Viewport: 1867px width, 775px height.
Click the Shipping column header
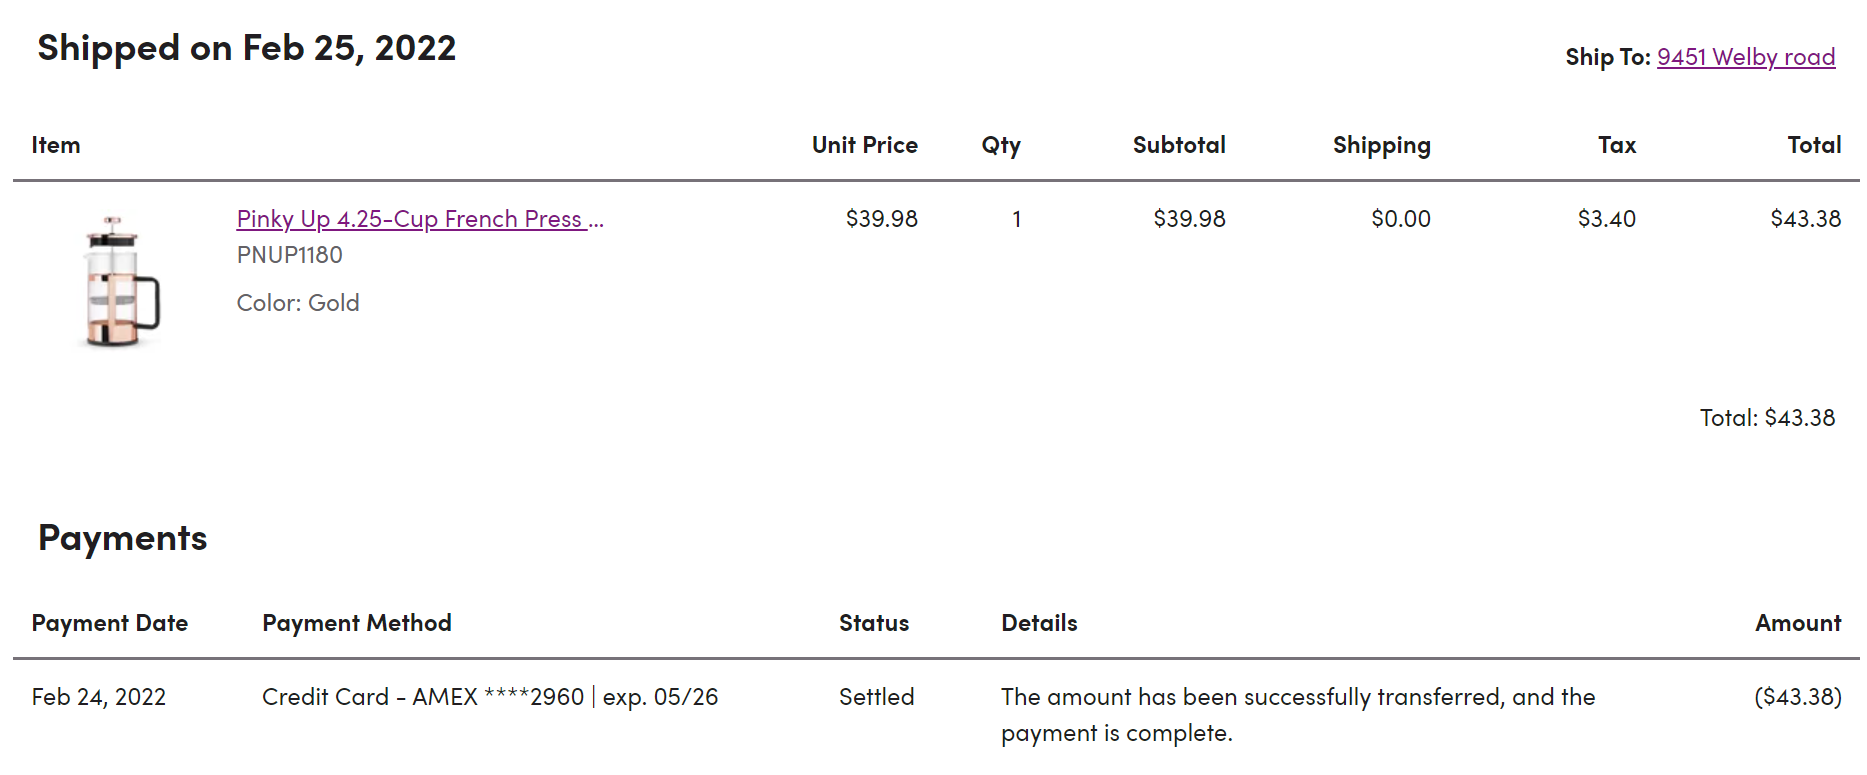click(x=1381, y=145)
